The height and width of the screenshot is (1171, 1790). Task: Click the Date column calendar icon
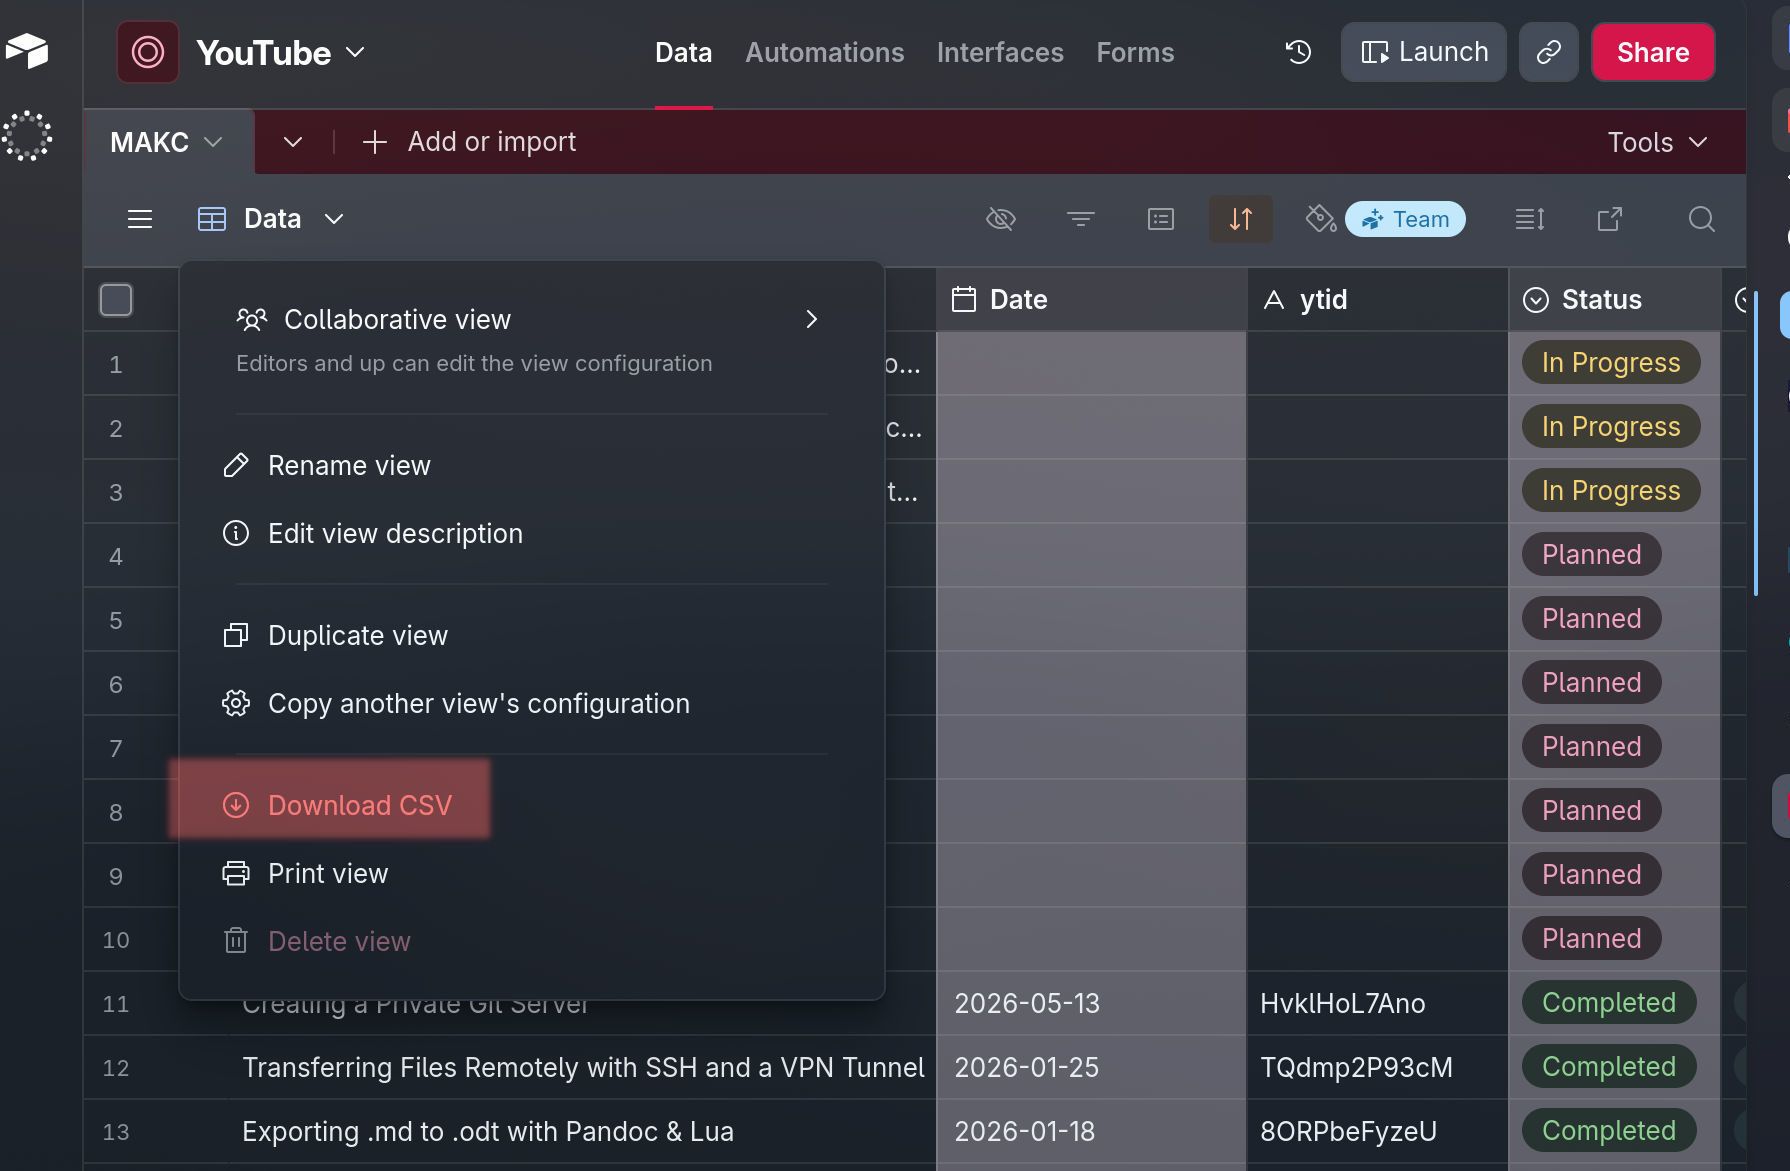pos(964,299)
